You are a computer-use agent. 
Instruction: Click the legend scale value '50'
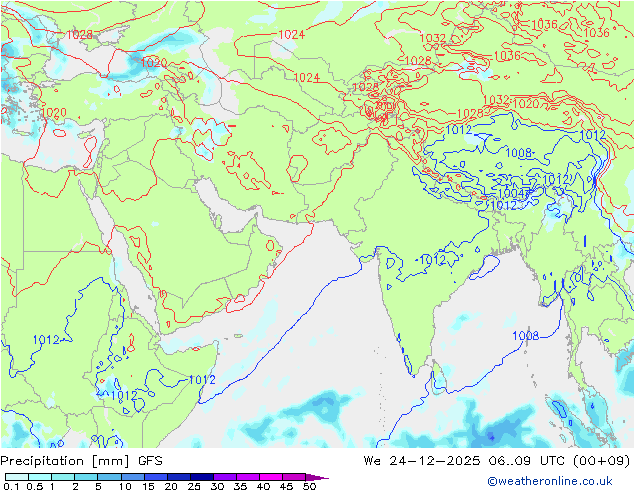tap(309, 486)
